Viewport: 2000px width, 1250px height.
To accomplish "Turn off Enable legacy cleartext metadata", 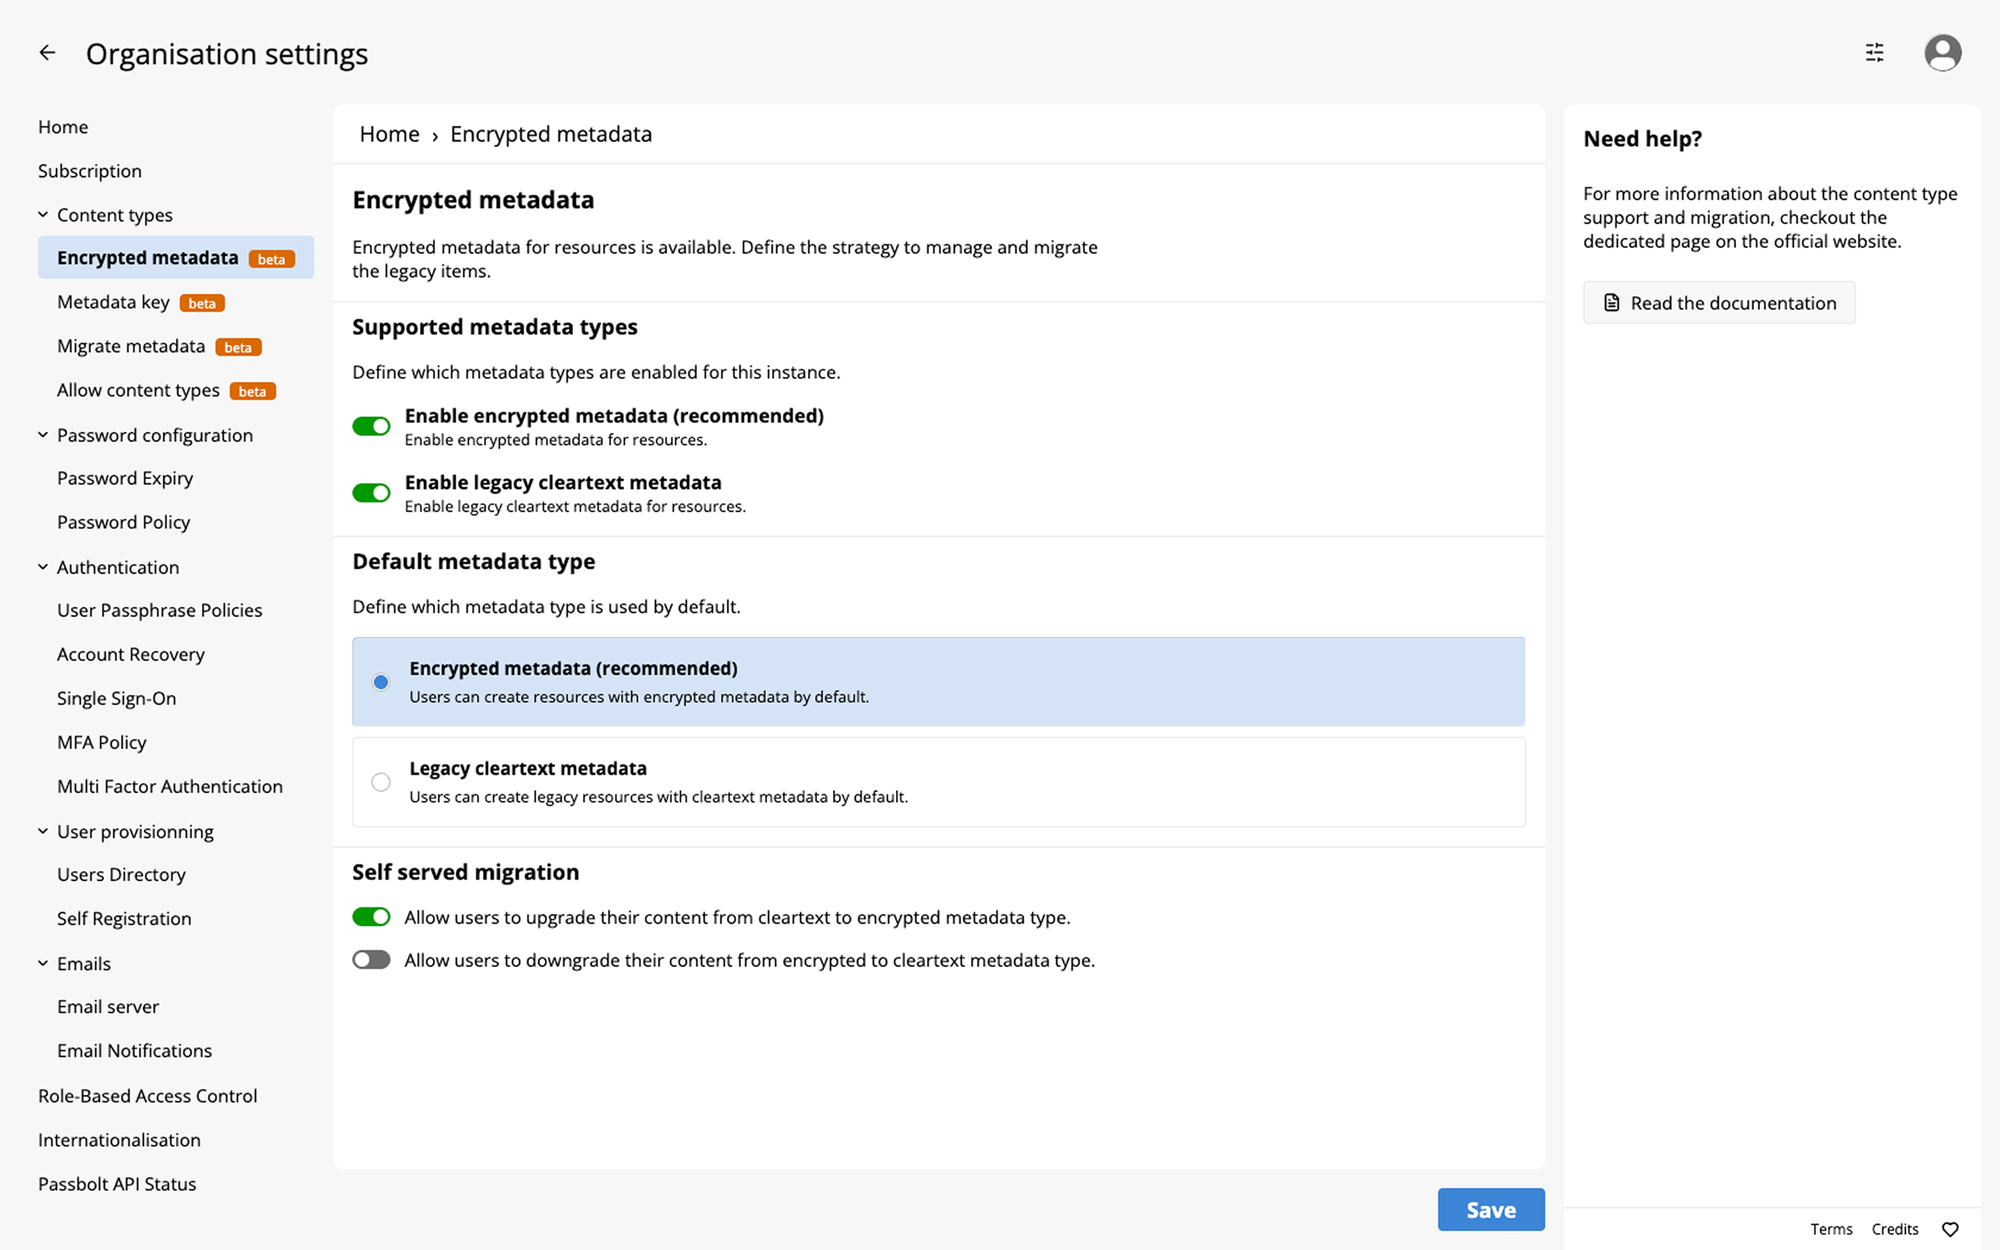I will point(371,492).
